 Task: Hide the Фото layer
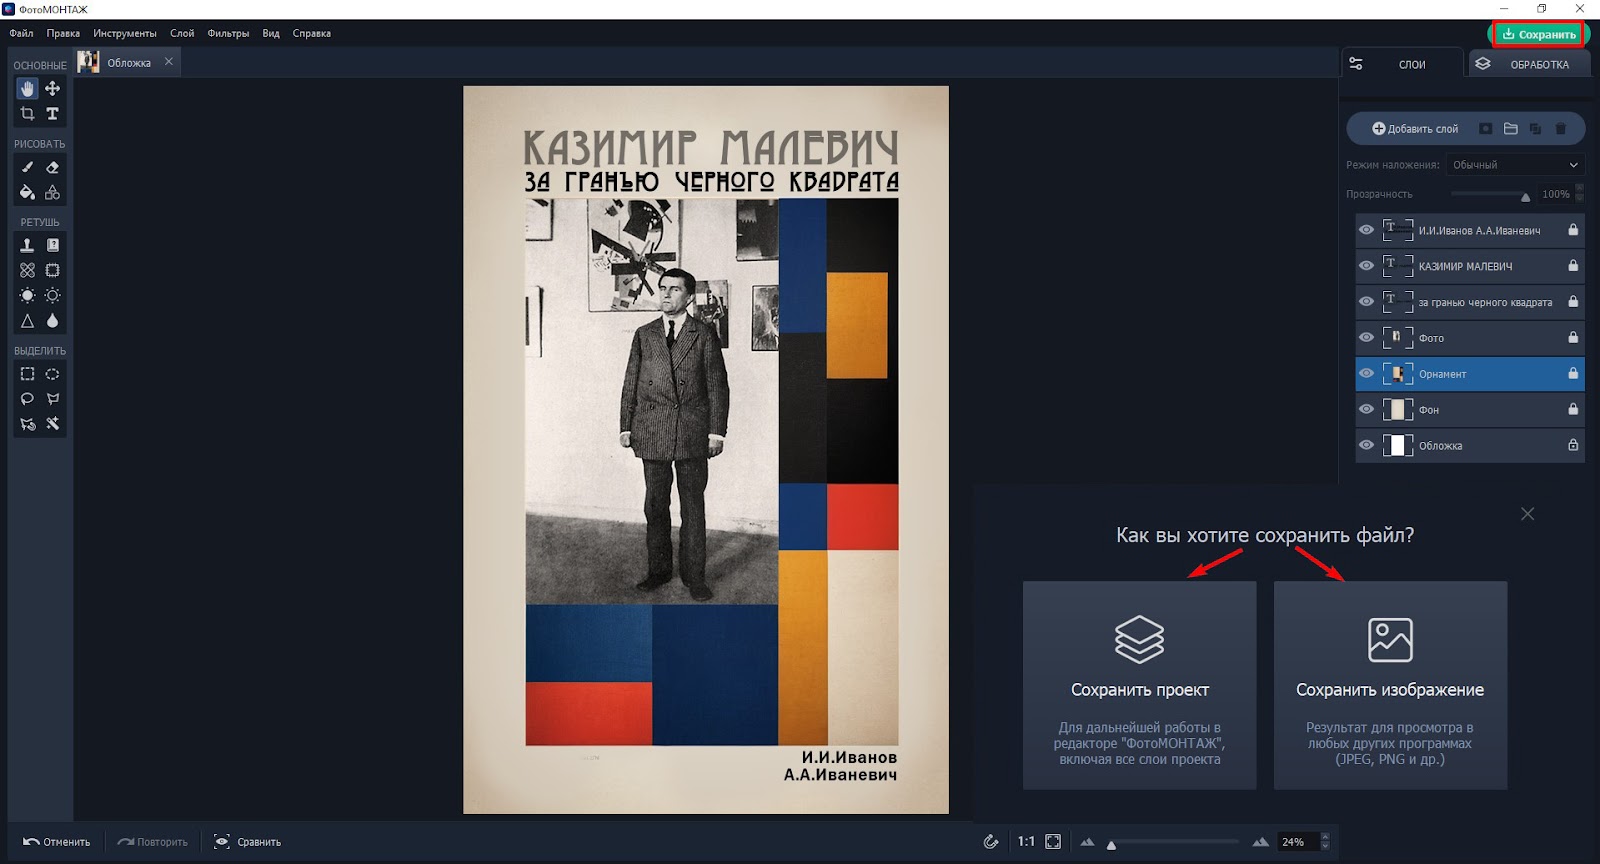1366,338
